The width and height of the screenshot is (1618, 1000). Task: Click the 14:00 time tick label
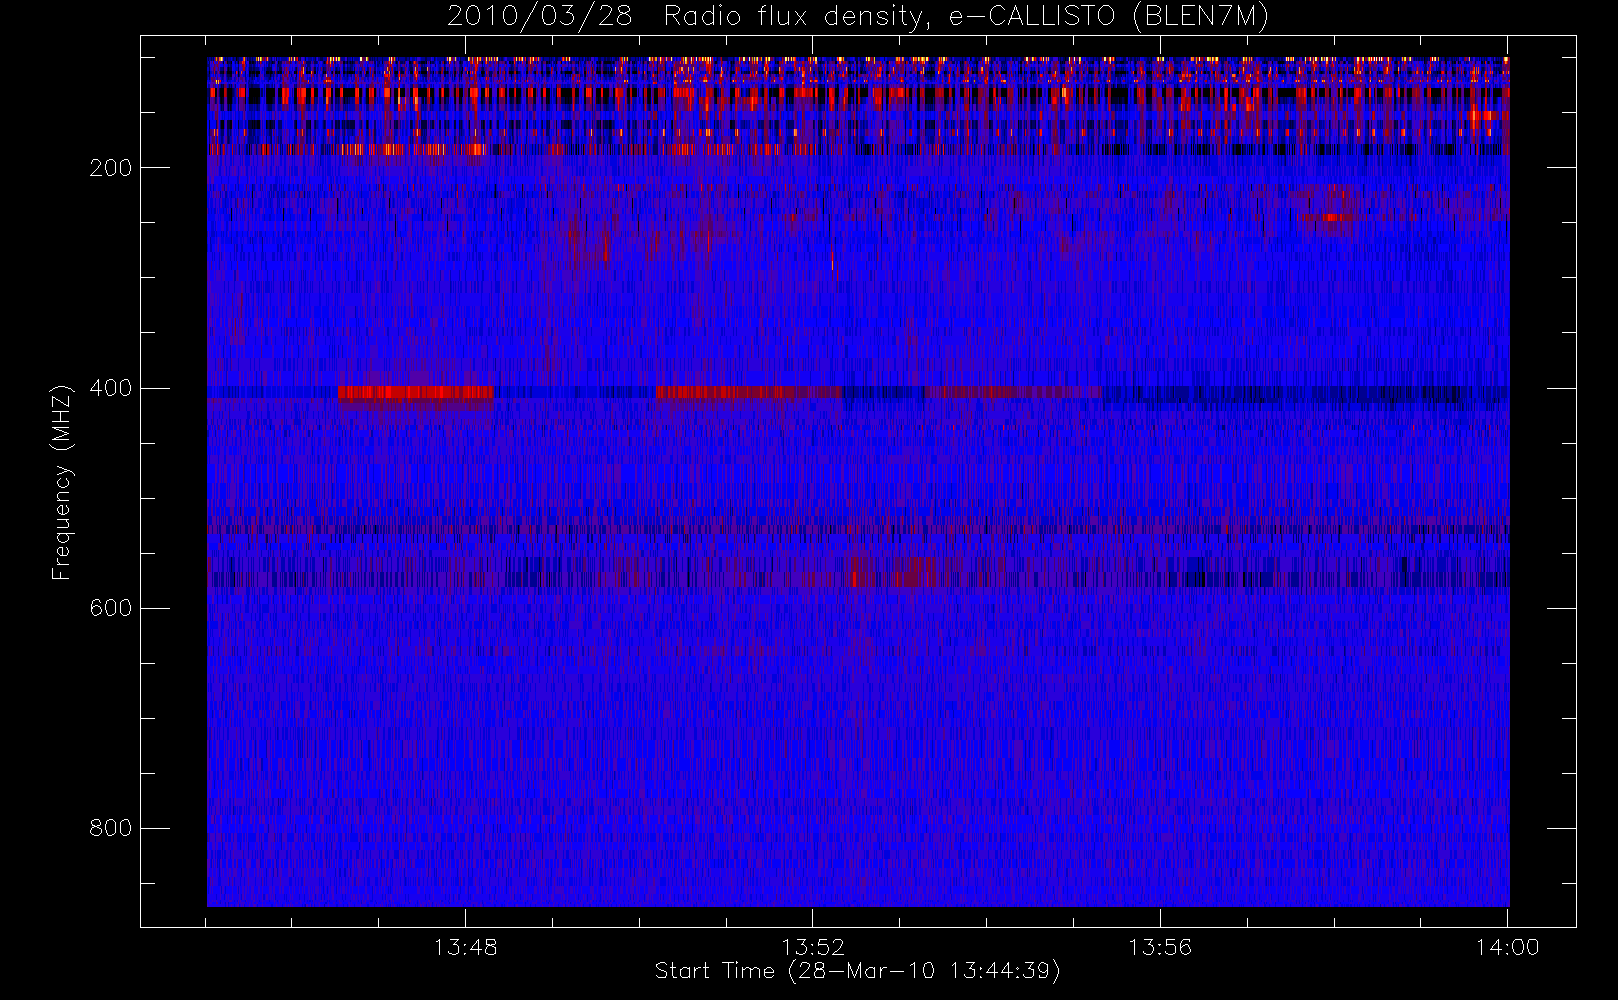point(1507,947)
